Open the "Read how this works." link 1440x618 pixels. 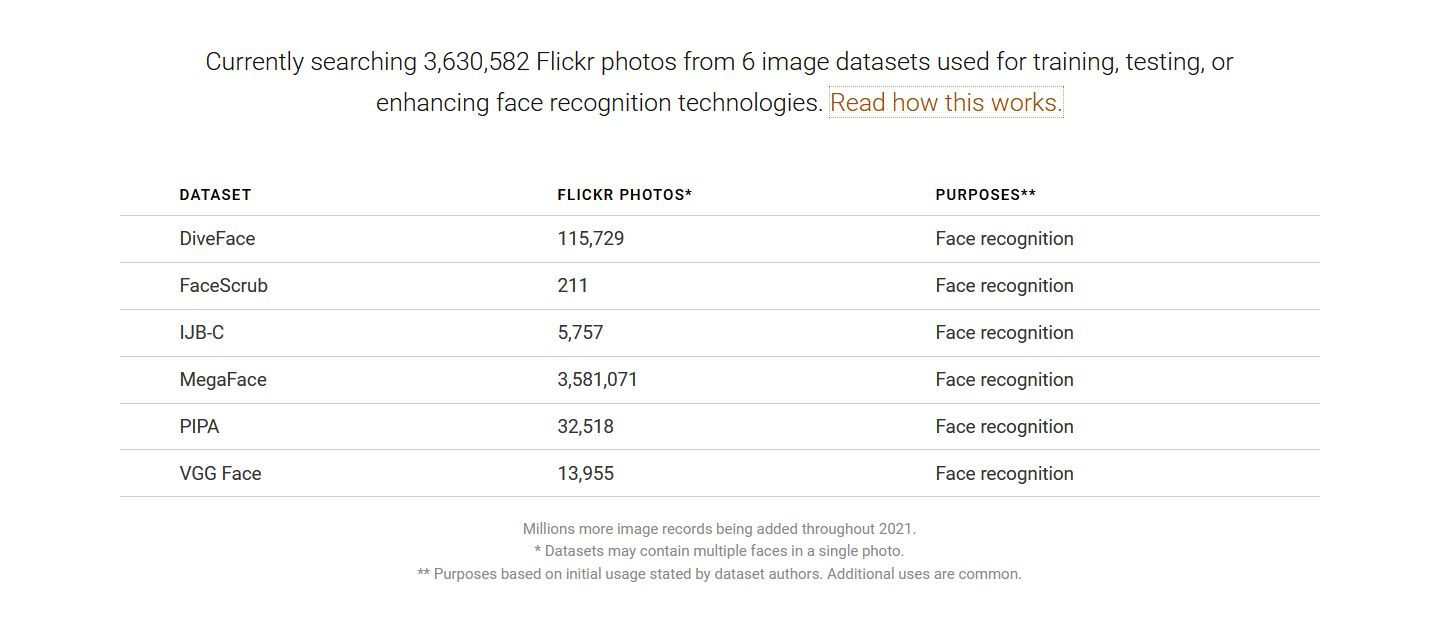point(945,103)
